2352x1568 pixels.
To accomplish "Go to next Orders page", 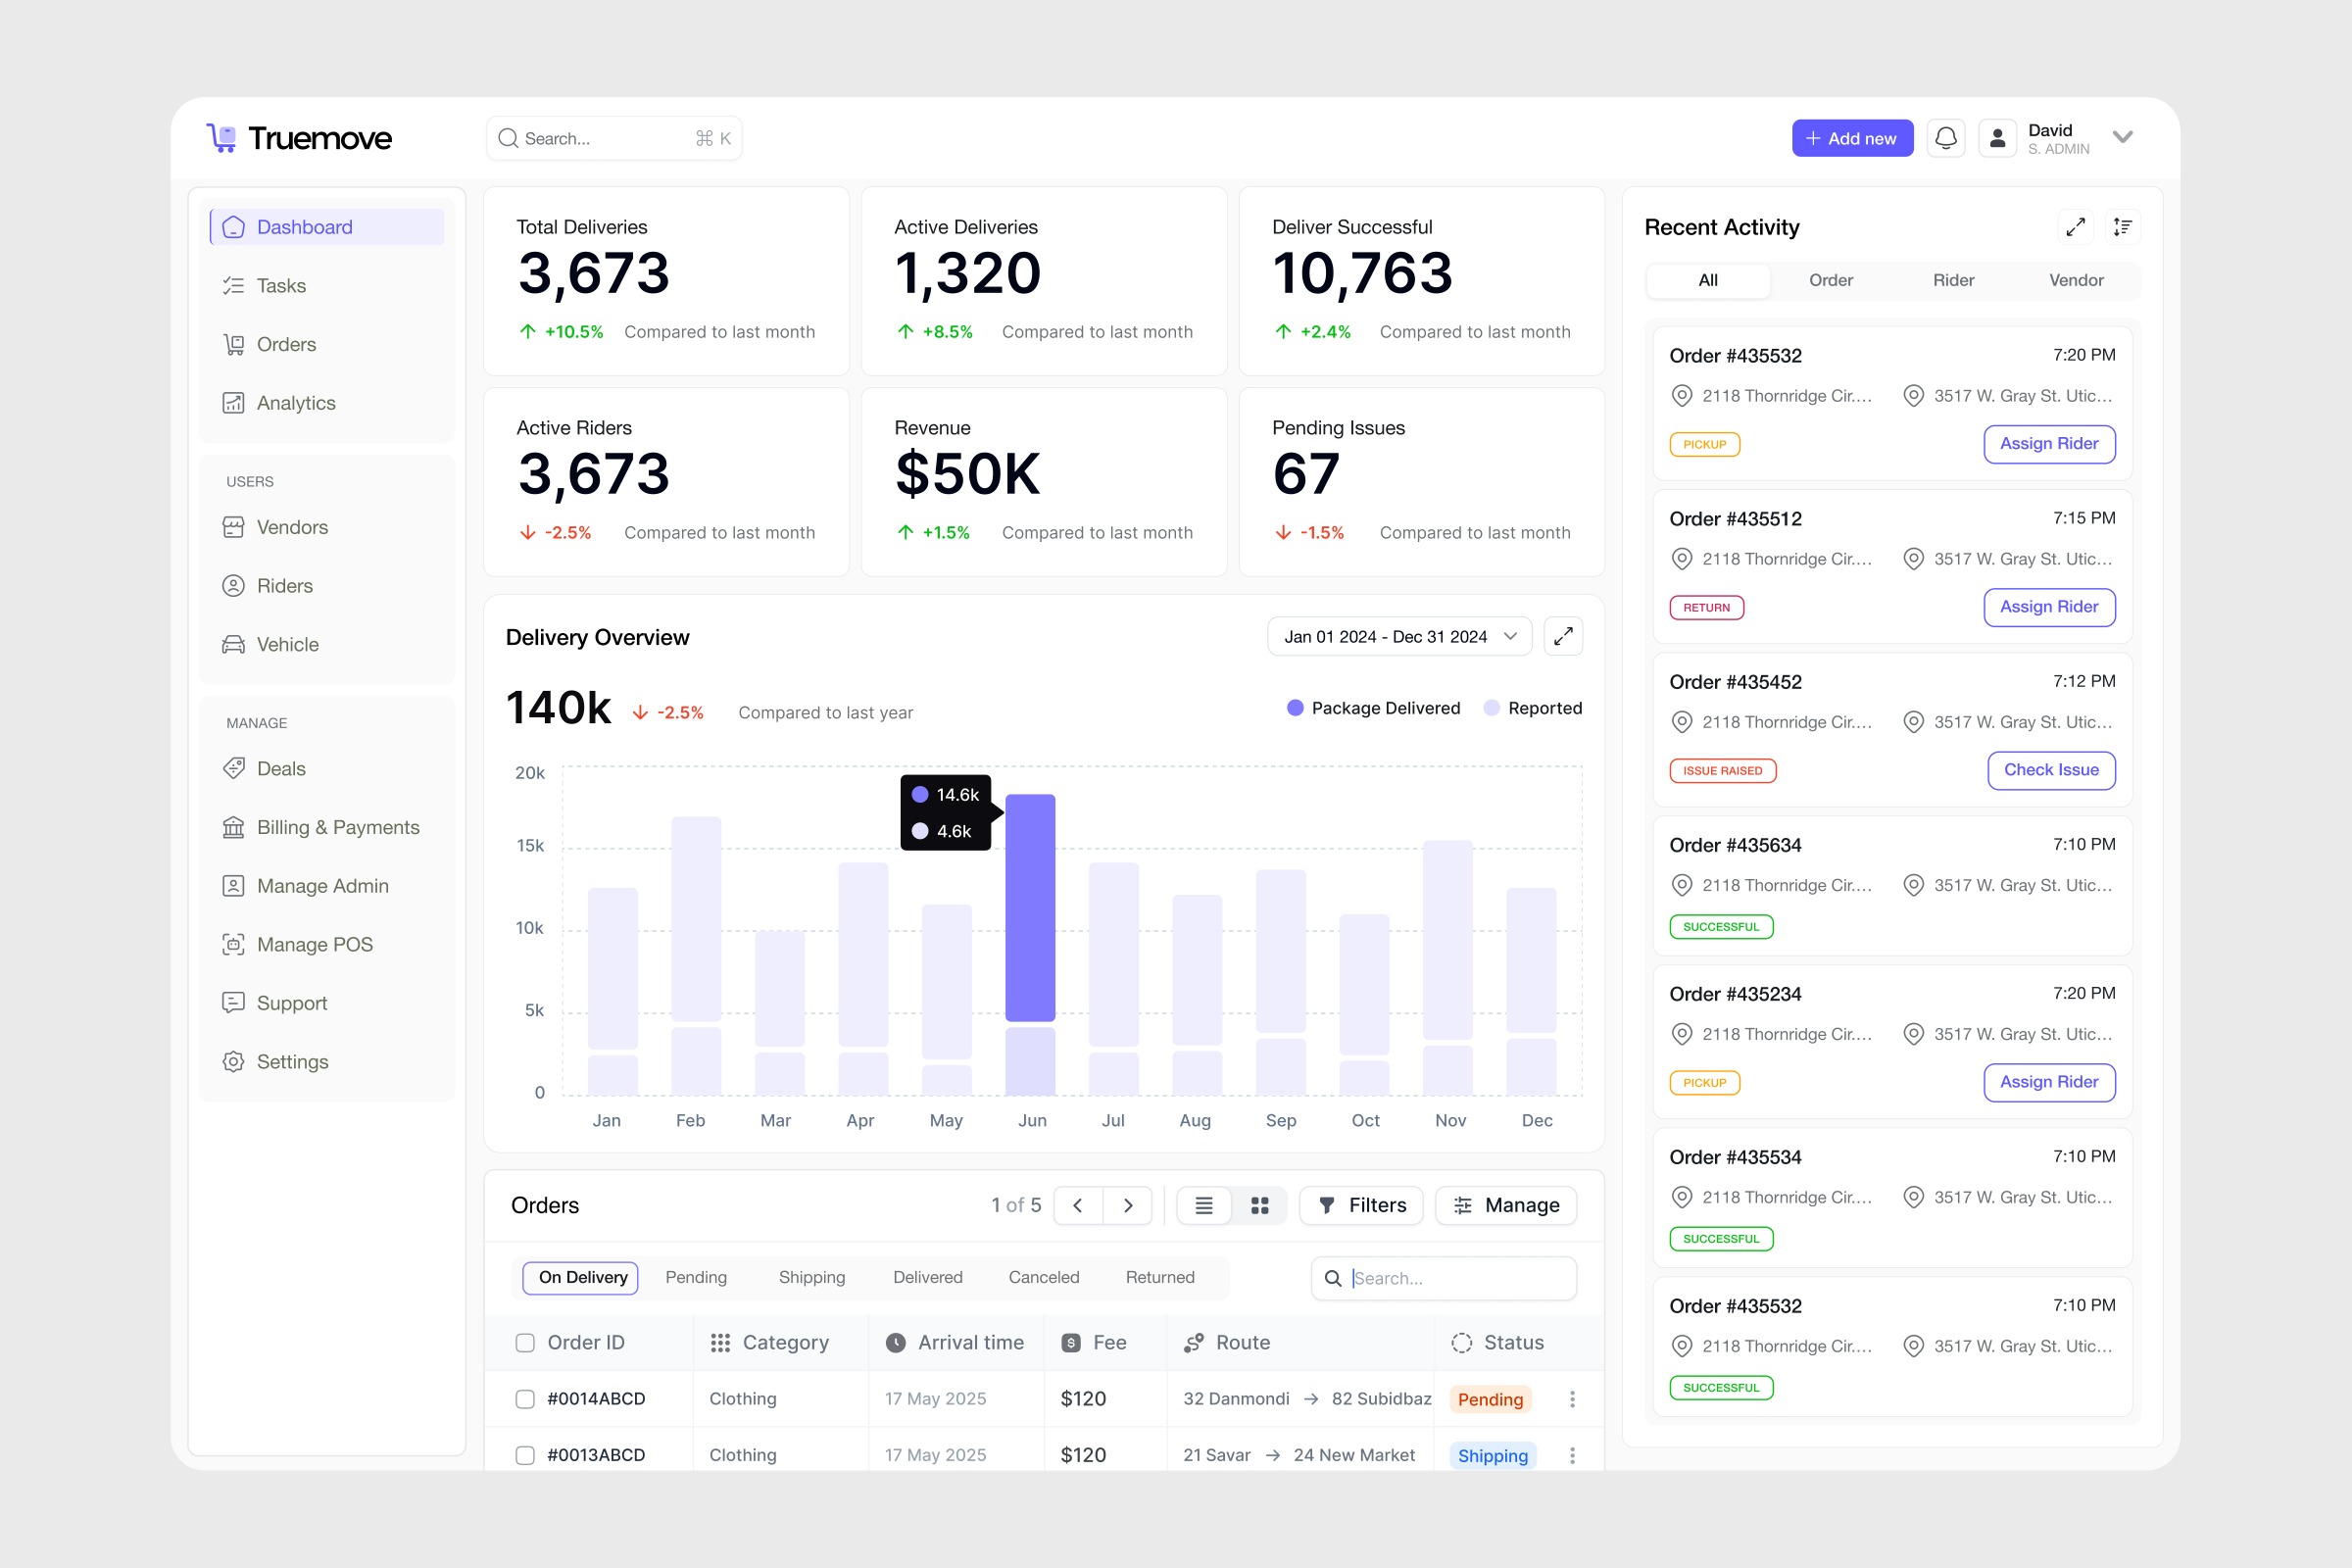I will tap(1128, 1205).
